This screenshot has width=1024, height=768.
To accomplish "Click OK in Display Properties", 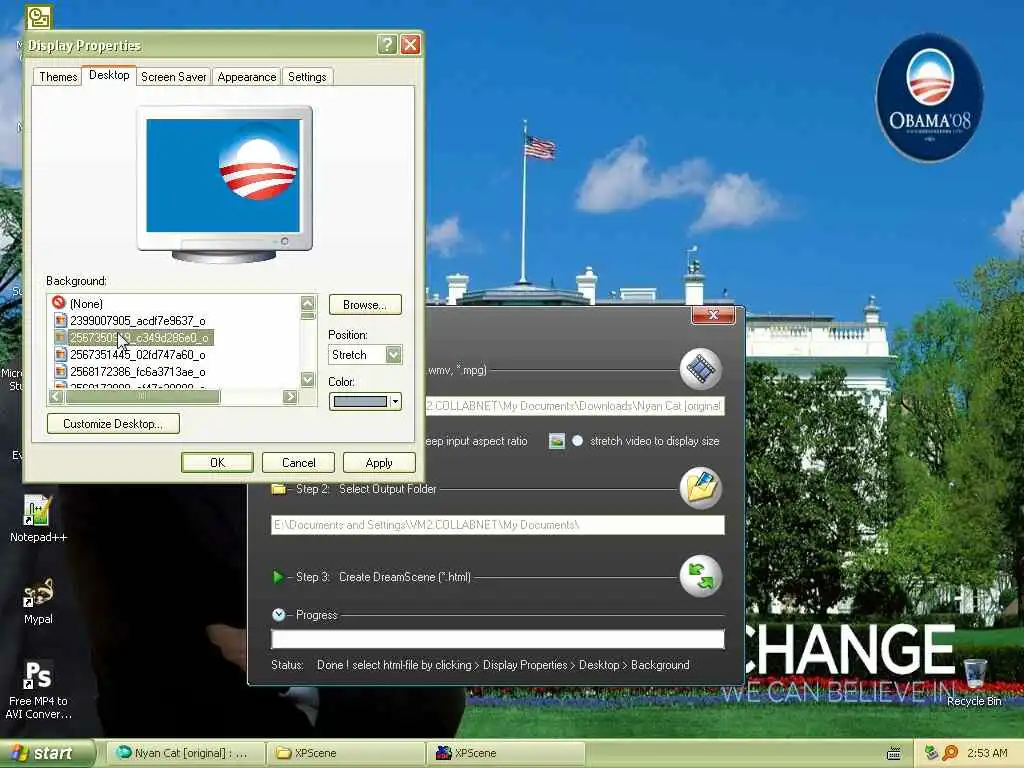I will [x=217, y=462].
